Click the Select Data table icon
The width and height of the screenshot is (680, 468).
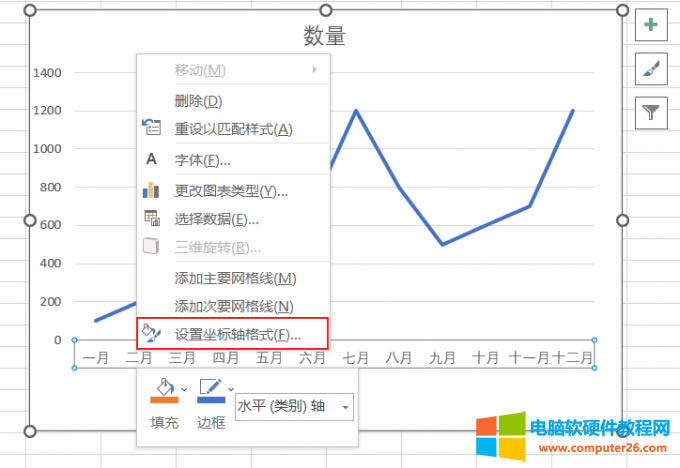(x=152, y=218)
